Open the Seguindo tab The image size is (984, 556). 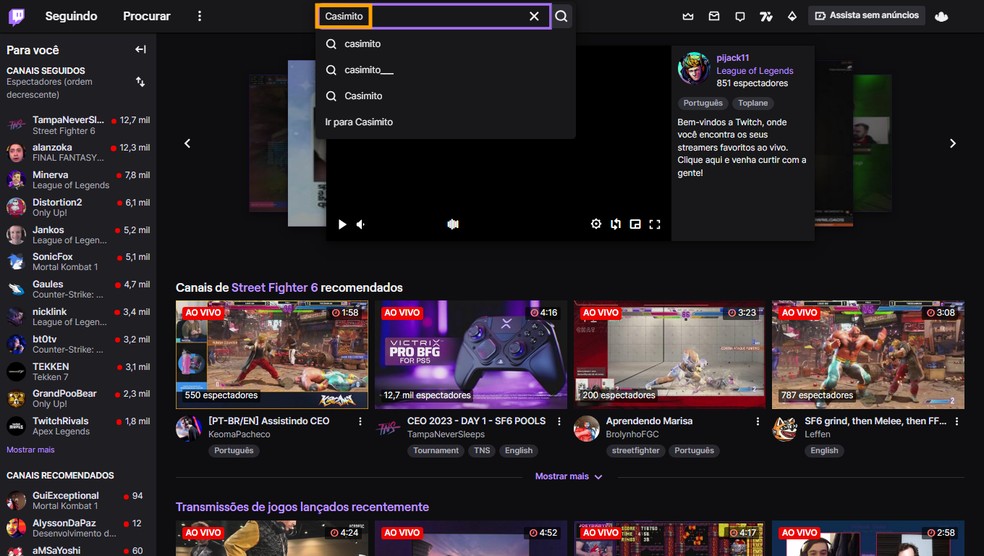[x=71, y=16]
